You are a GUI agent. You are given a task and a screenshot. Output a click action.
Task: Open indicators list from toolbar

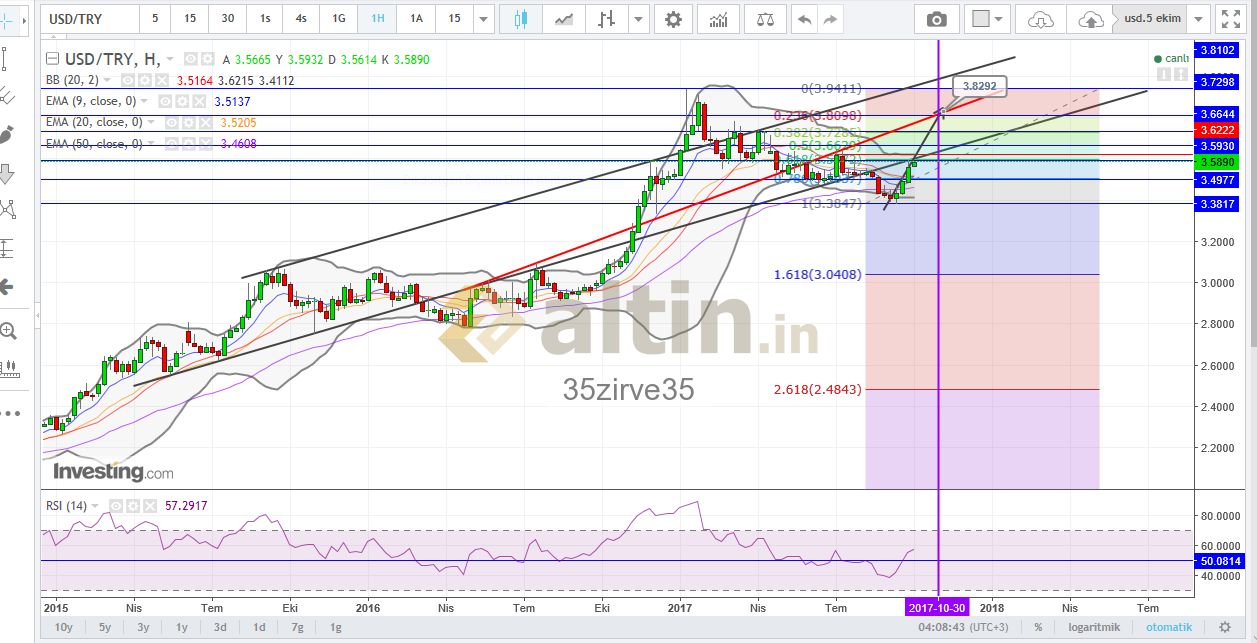[x=718, y=19]
